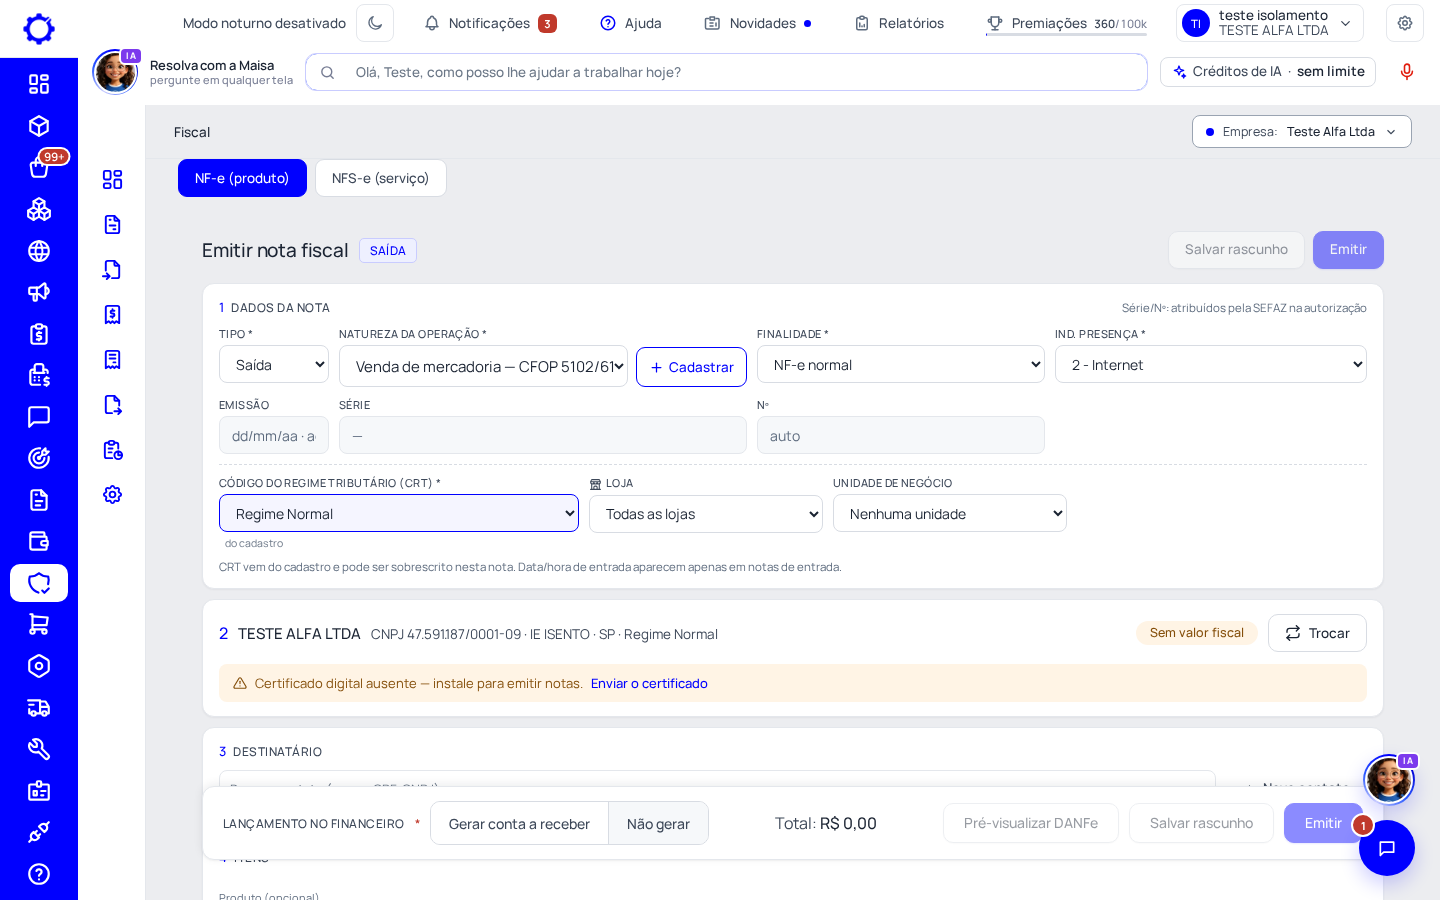
Task: Select the "Não gerar" financeiro option
Action: [x=658, y=823]
